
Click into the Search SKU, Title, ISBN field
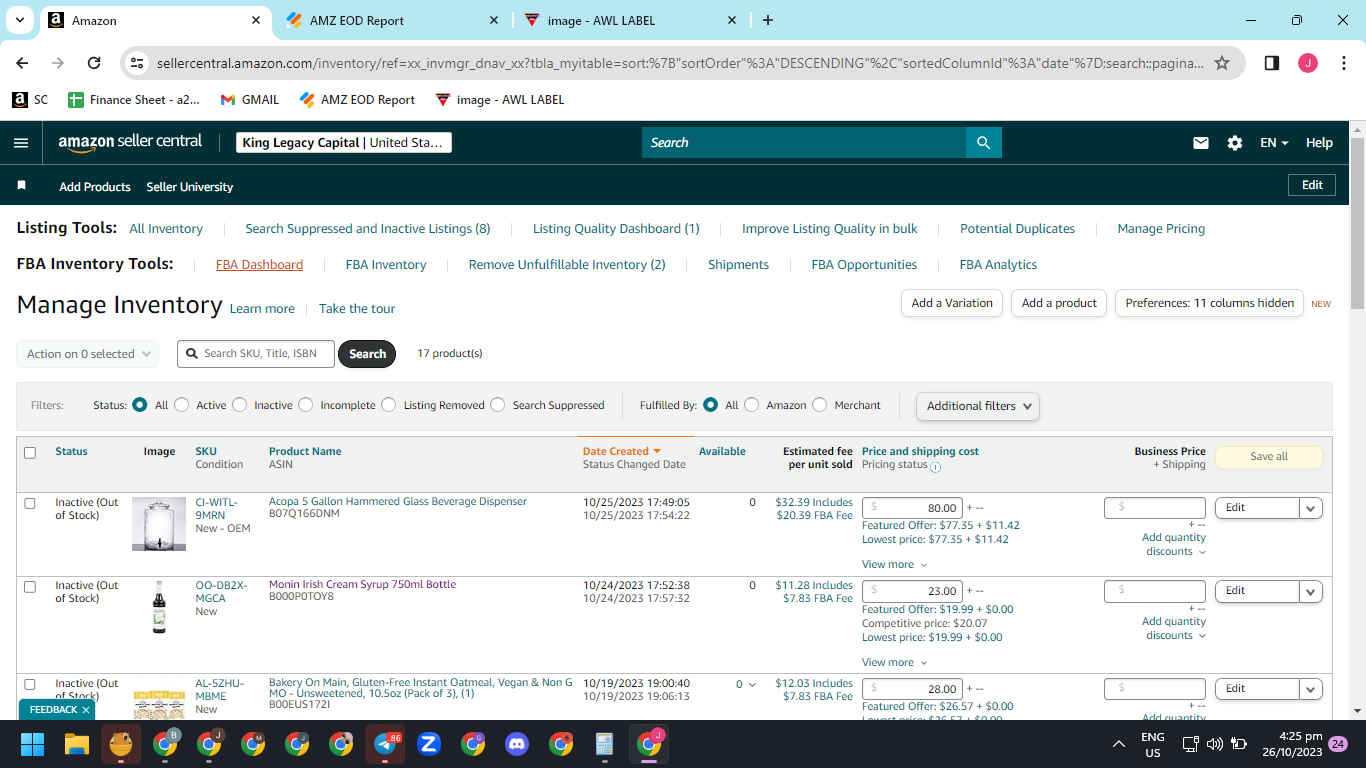tap(256, 354)
